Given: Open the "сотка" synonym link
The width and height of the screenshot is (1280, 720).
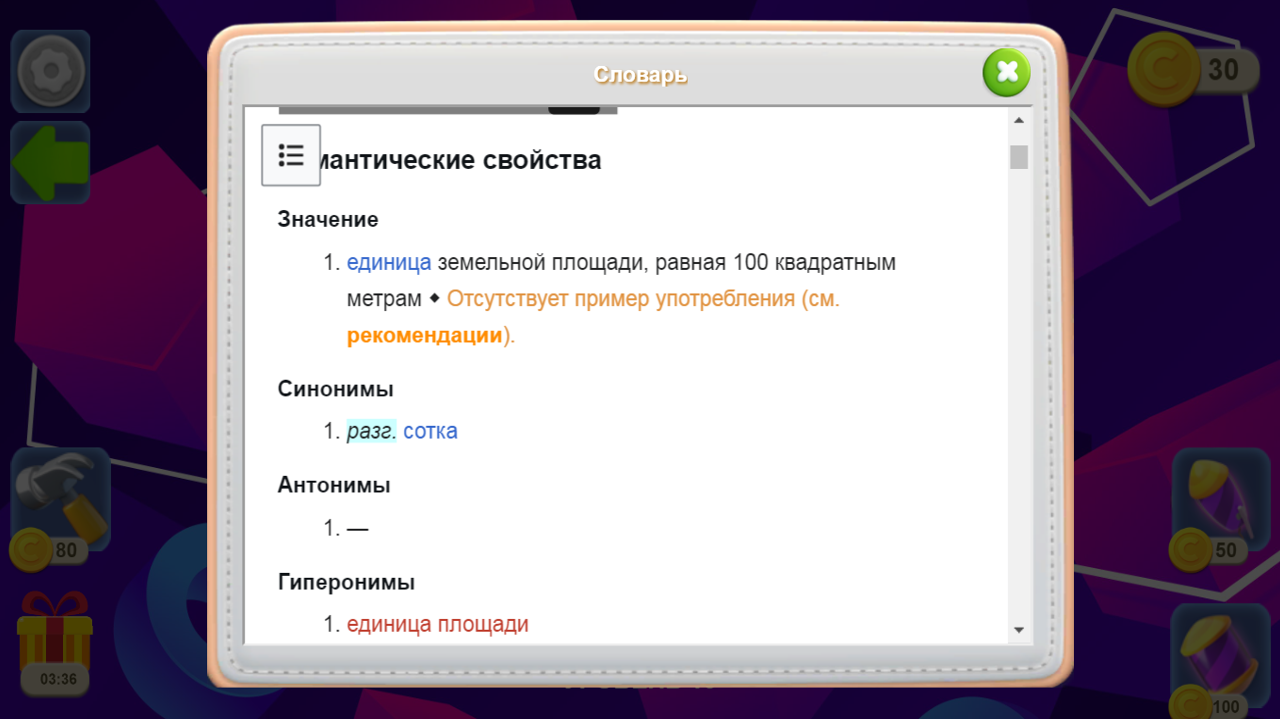Looking at the screenshot, I should click(432, 431).
